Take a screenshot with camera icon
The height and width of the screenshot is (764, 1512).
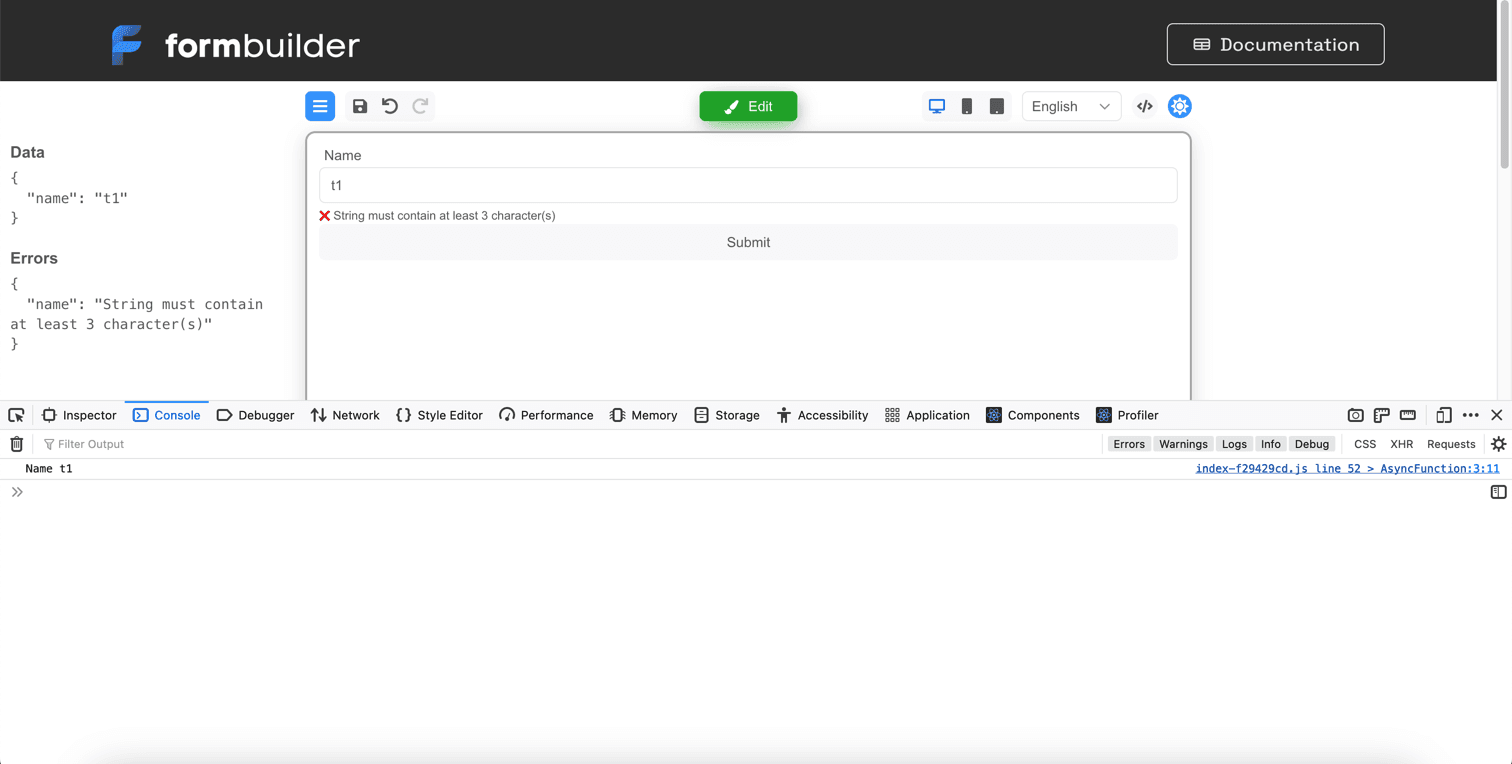(1355, 415)
